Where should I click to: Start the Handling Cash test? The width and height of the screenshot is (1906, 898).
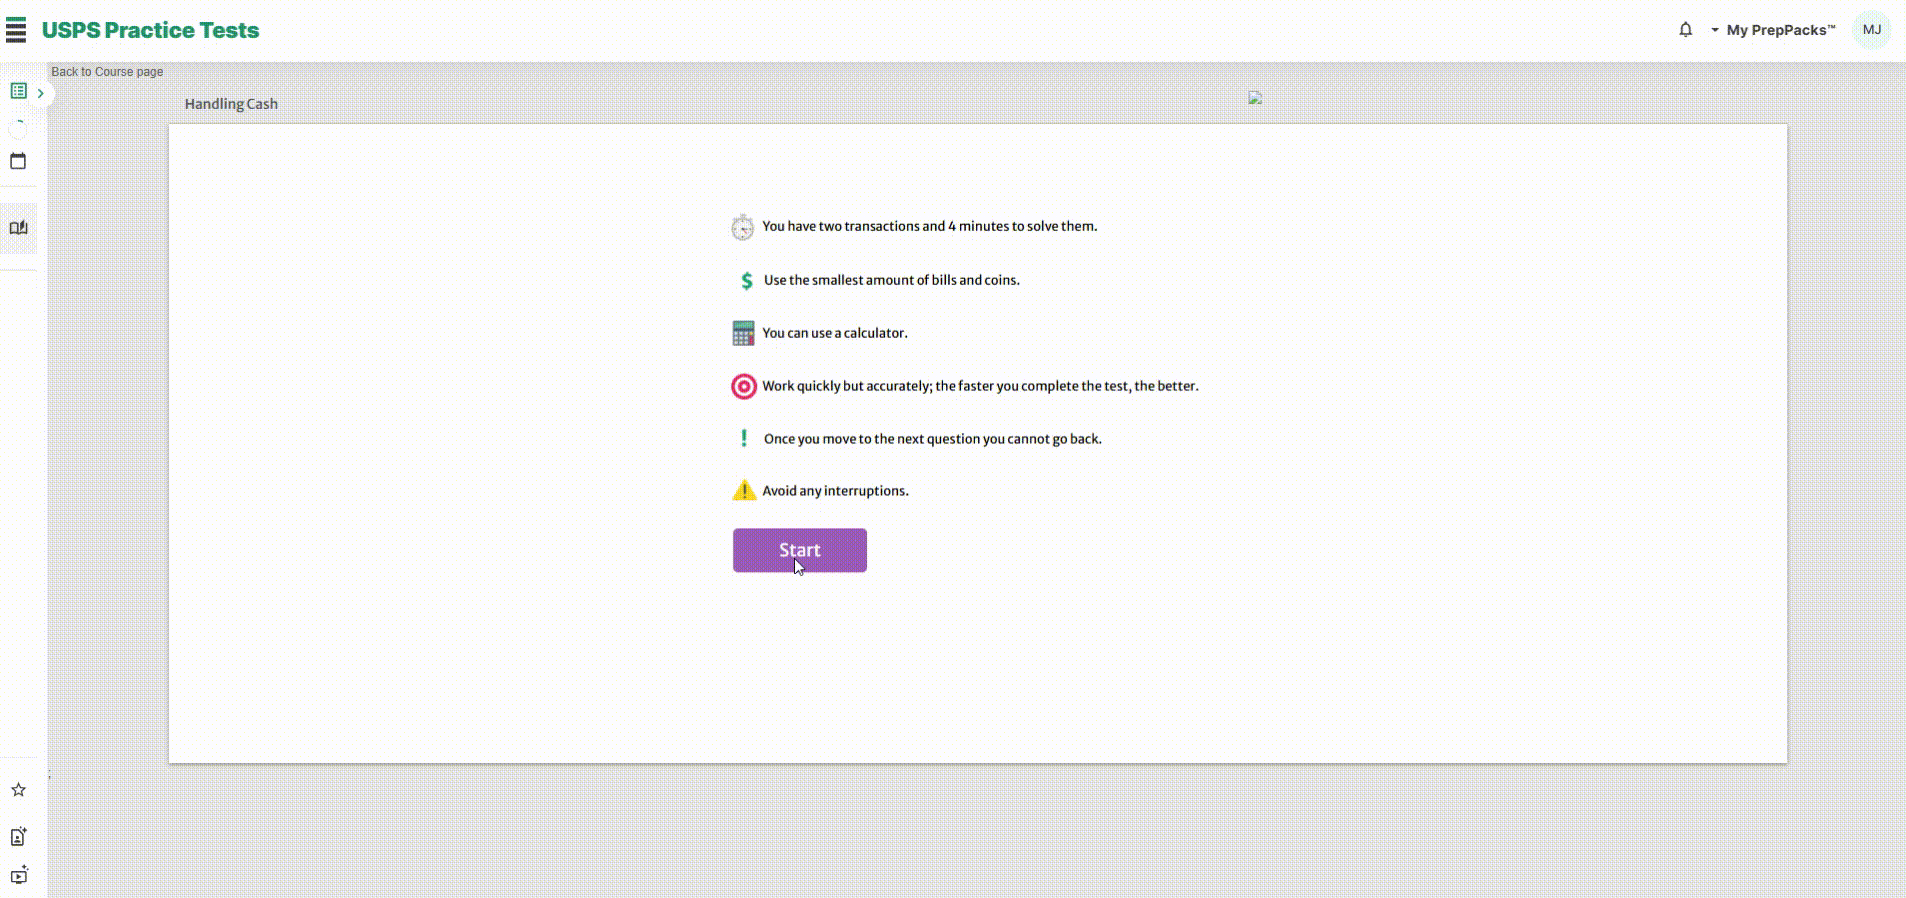(800, 550)
